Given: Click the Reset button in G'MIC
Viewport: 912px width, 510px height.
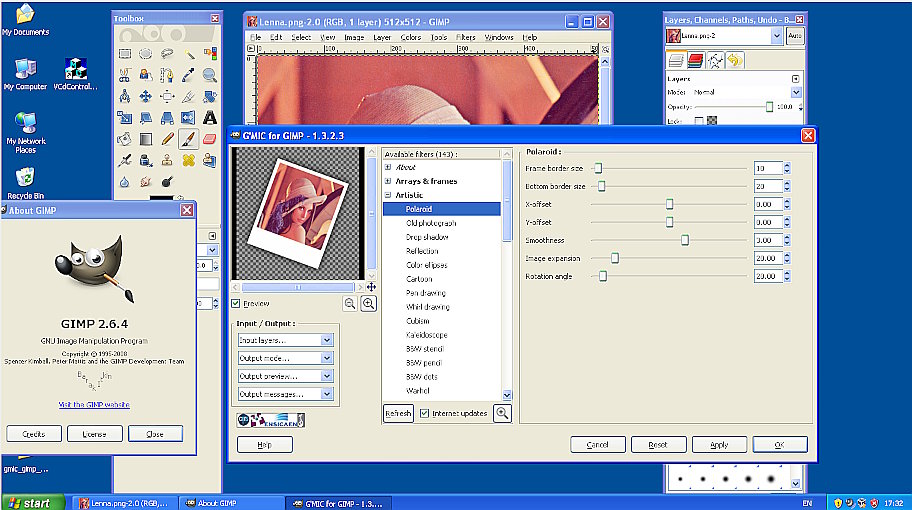Looking at the screenshot, I should pos(658,445).
